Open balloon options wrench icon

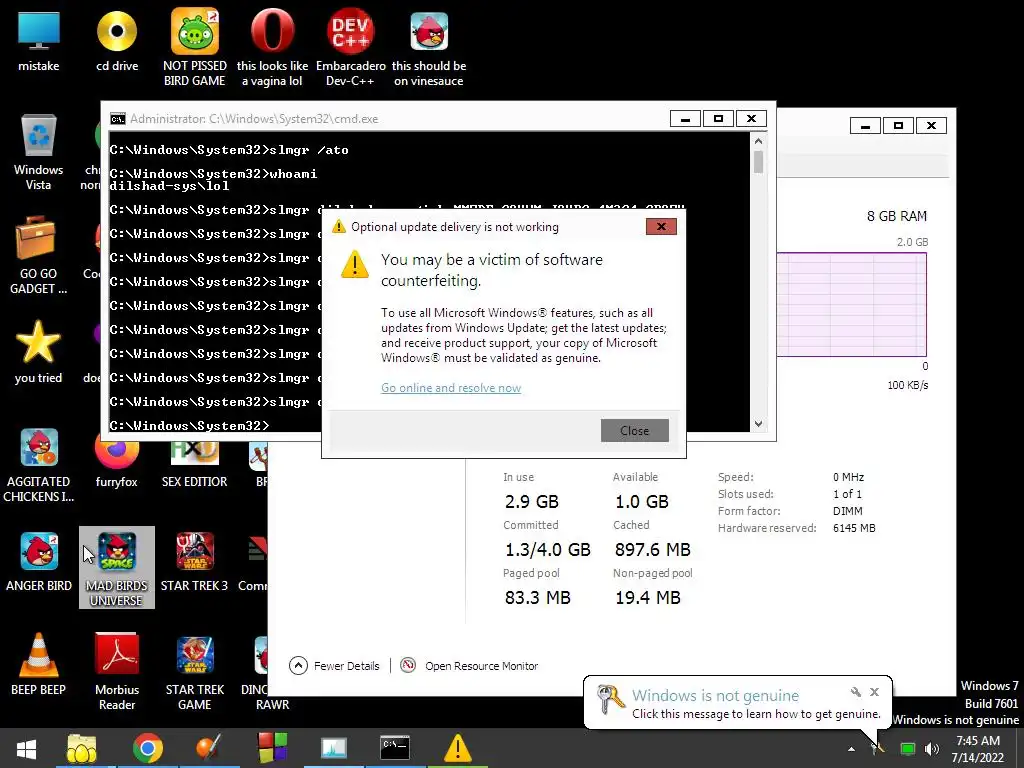(x=856, y=692)
